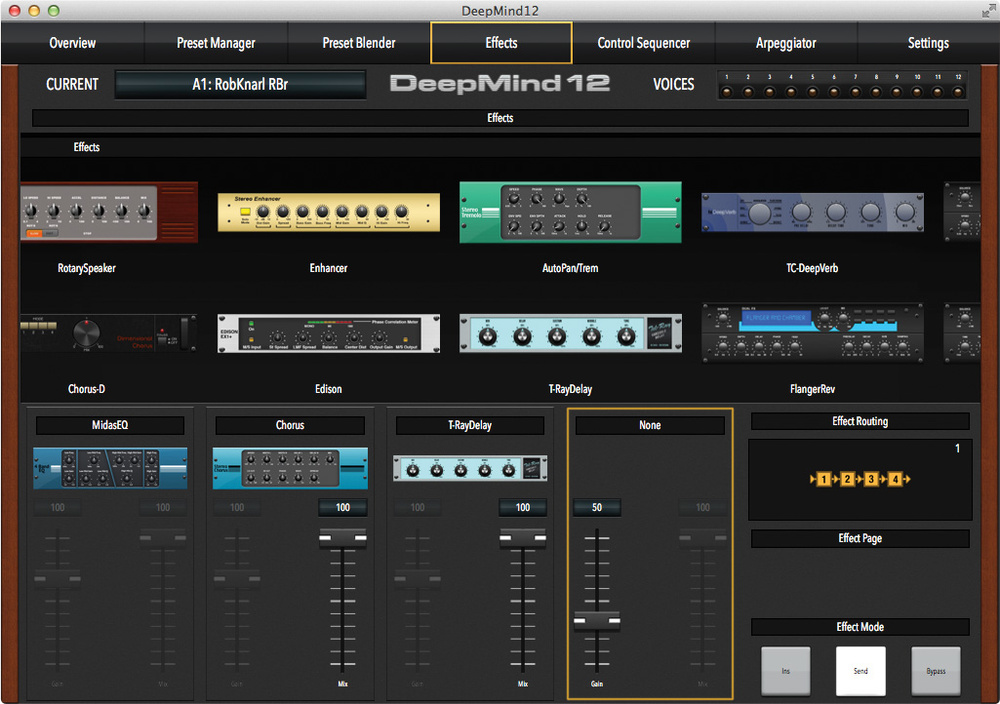Select the Edison EX1+ effect unit

[x=328, y=333]
